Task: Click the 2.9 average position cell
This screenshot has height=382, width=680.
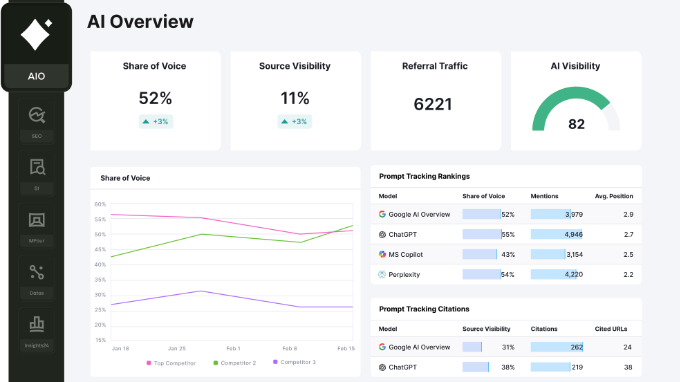Action: pos(628,214)
